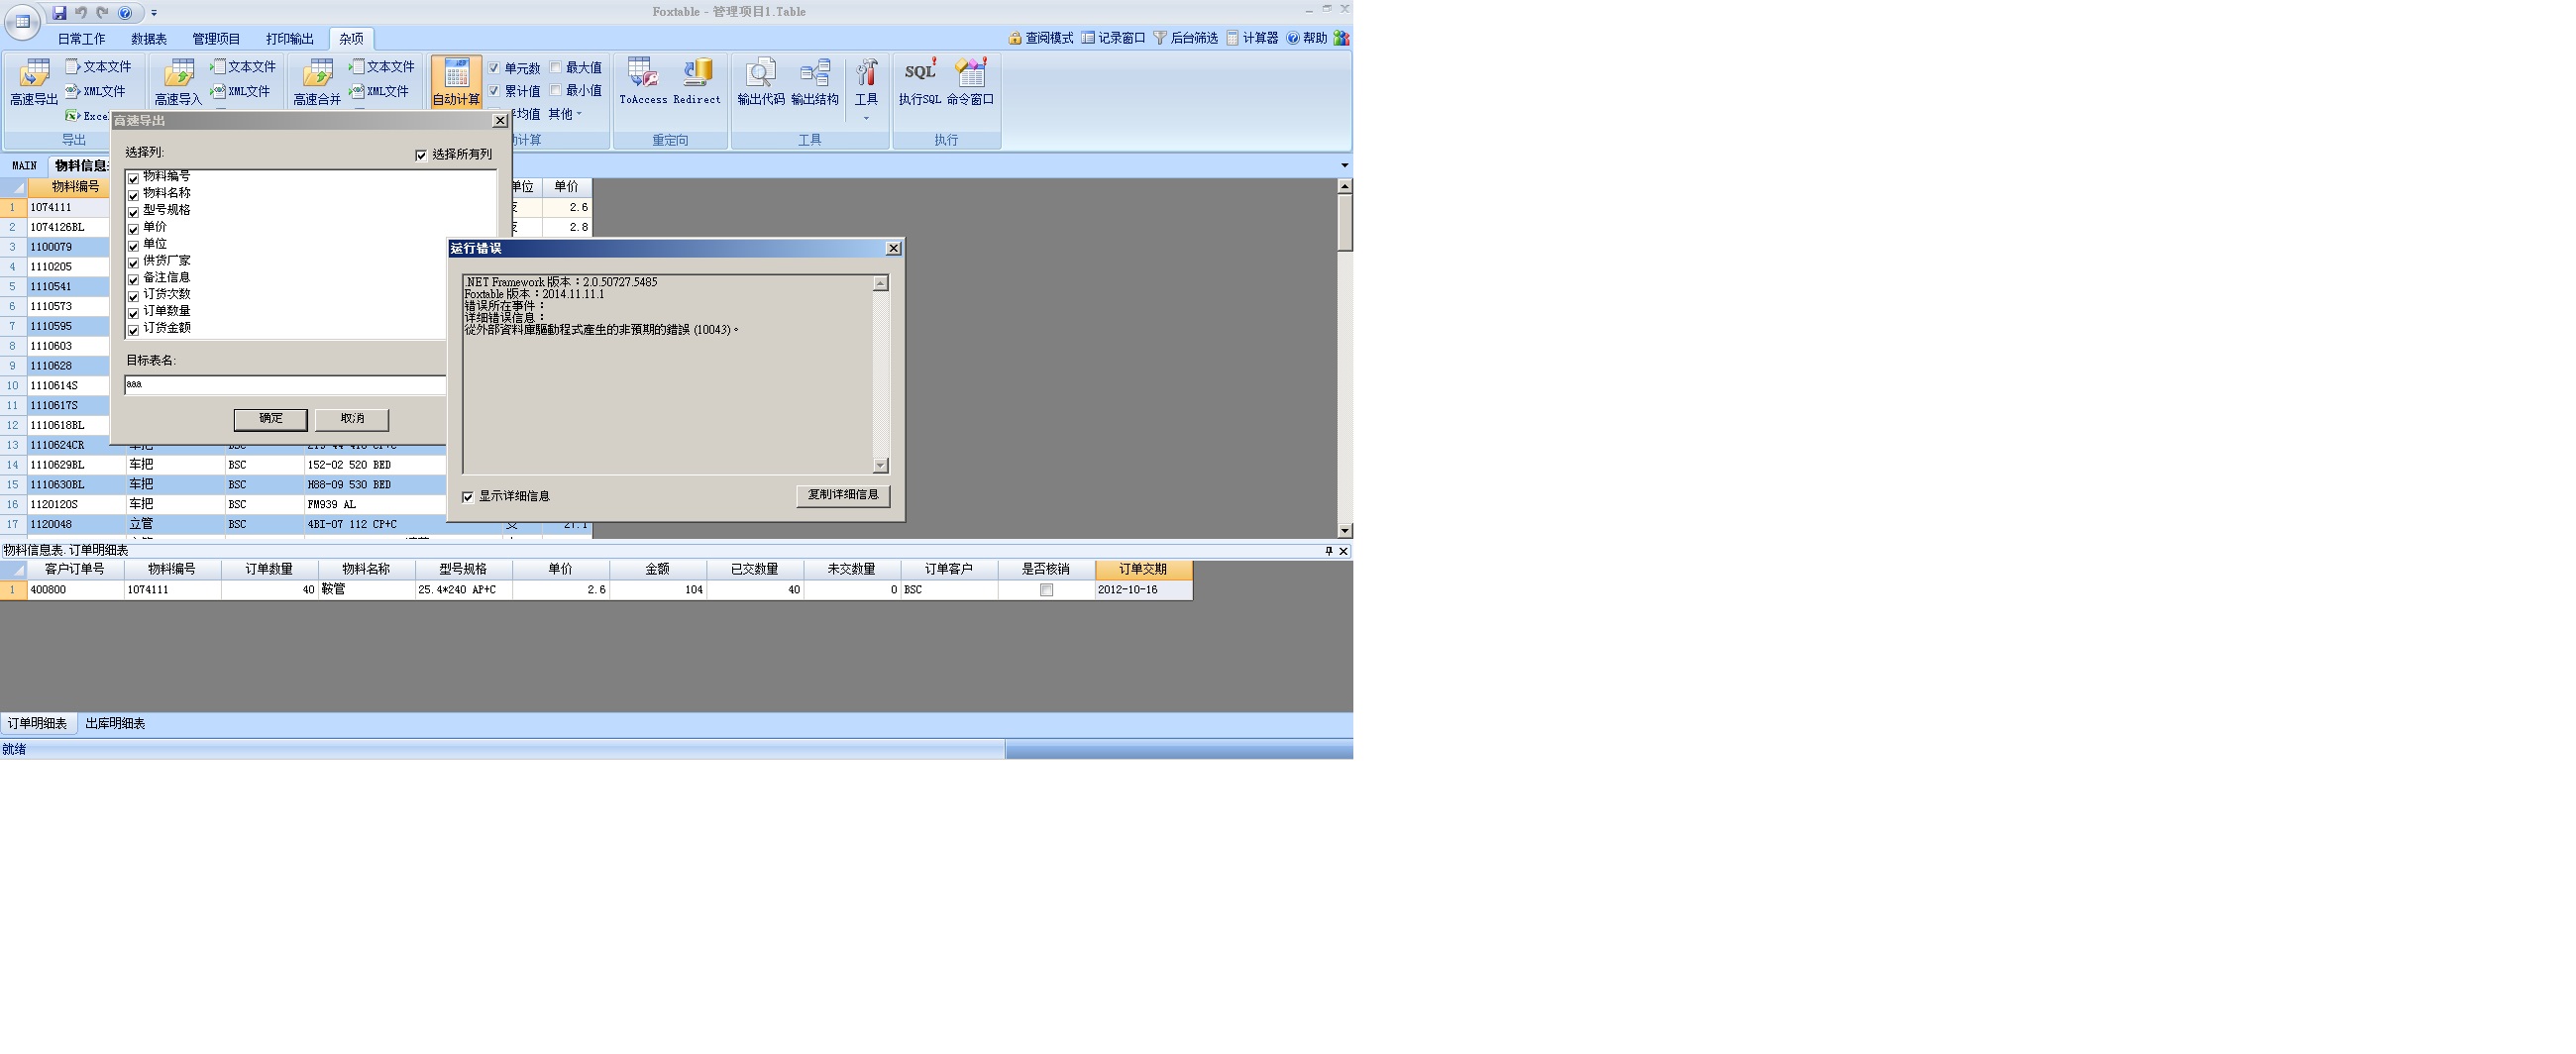Image resolution: width=2576 pixels, height=1054 pixels.
Task: Uncheck 显示详细信息 in error dialog
Action: (x=468, y=497)
